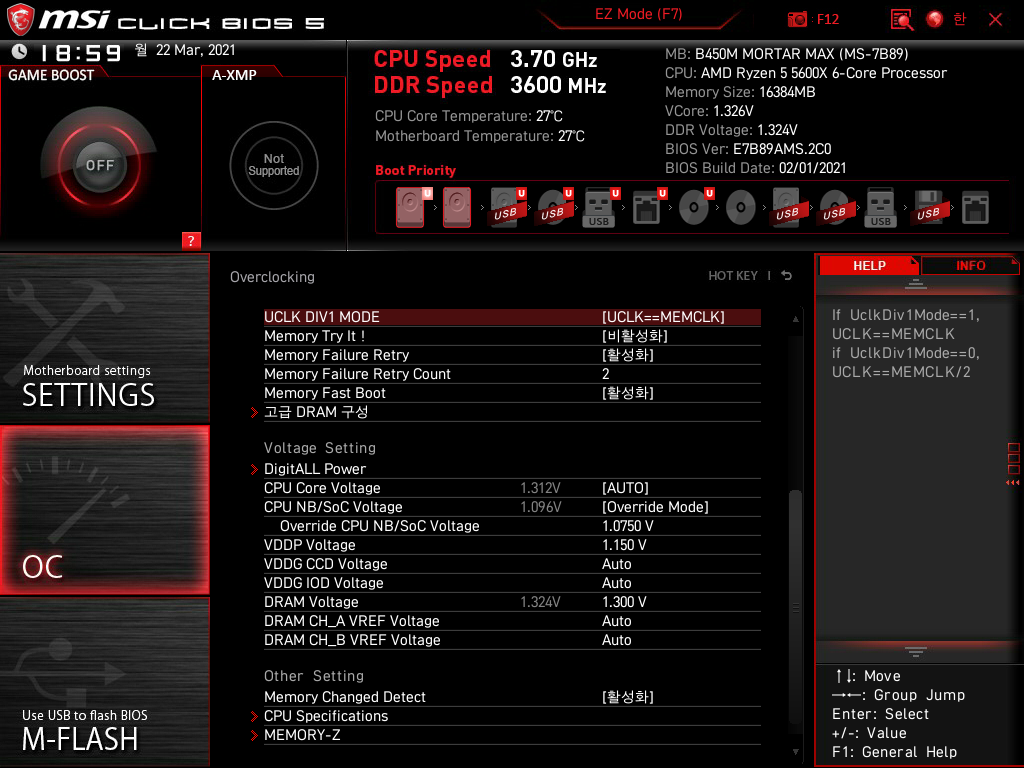The width and height of the screenshot is (1024, 768).
Task: Click the settings list scrollbar down arrow
Action: [795, 752]
